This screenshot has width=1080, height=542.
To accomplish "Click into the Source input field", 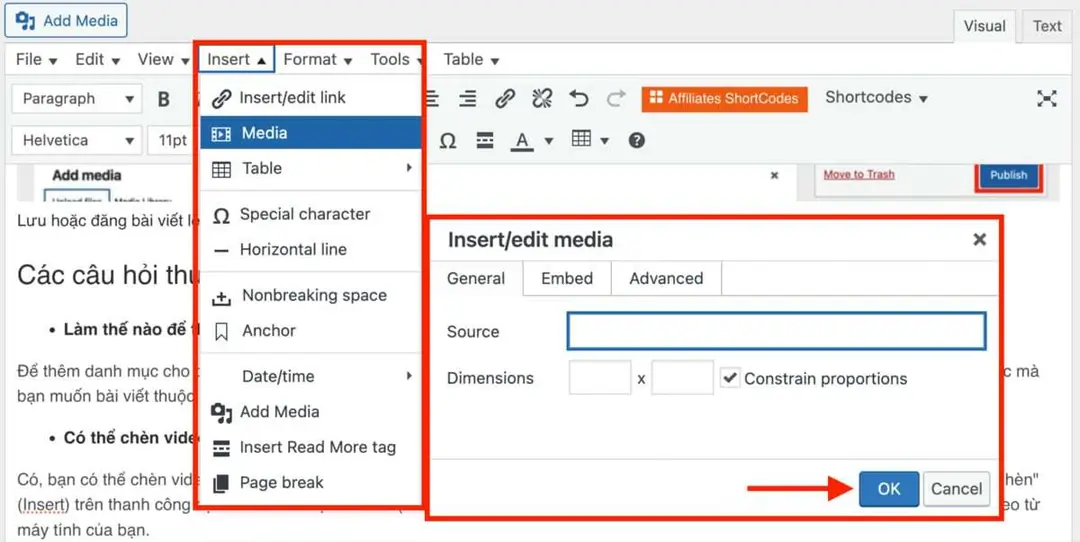I will (776, 331).
